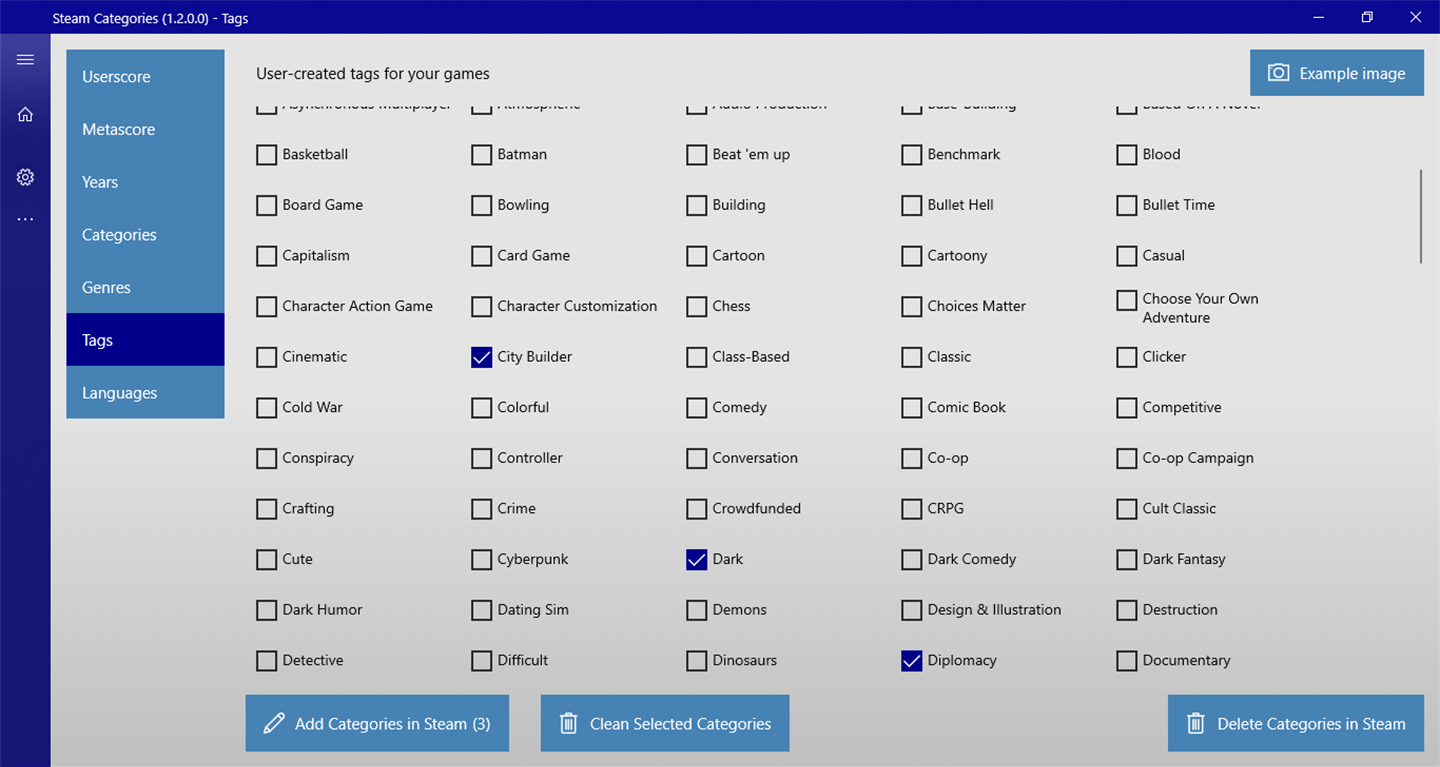
Task: Uncheck the Dark tag checkbox
Action: (697, 560)
